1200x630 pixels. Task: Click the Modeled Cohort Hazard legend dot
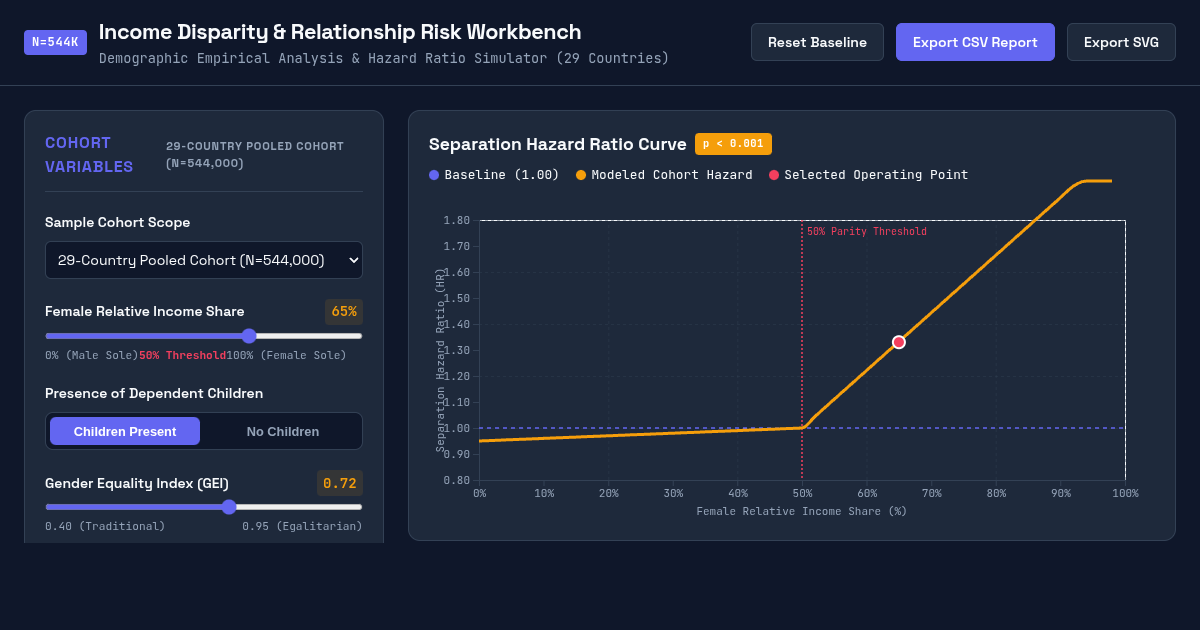click(x=581, y=175)
